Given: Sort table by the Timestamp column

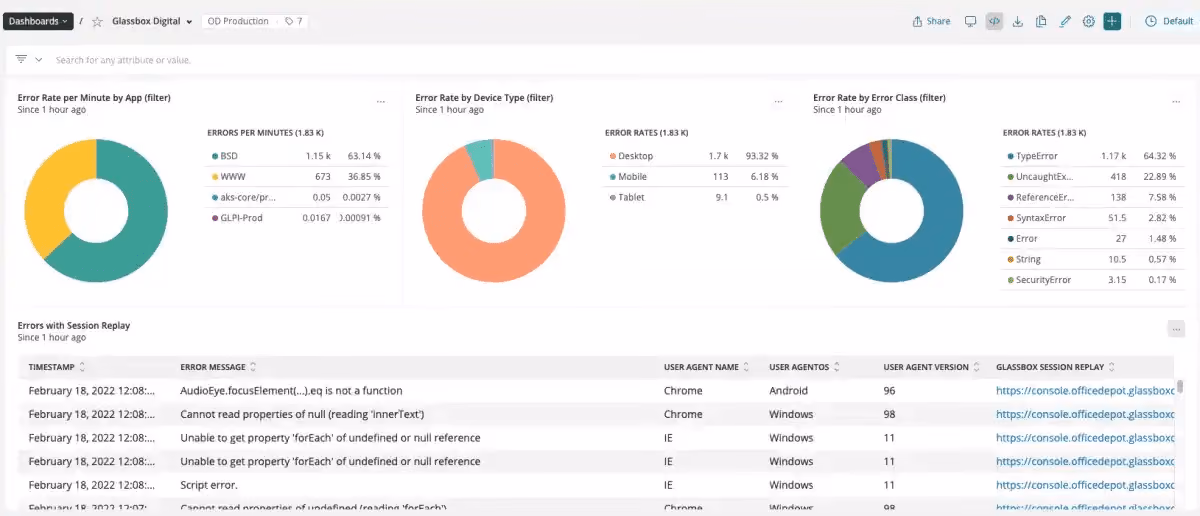Looking at the screenshot, I should [57, 367].
